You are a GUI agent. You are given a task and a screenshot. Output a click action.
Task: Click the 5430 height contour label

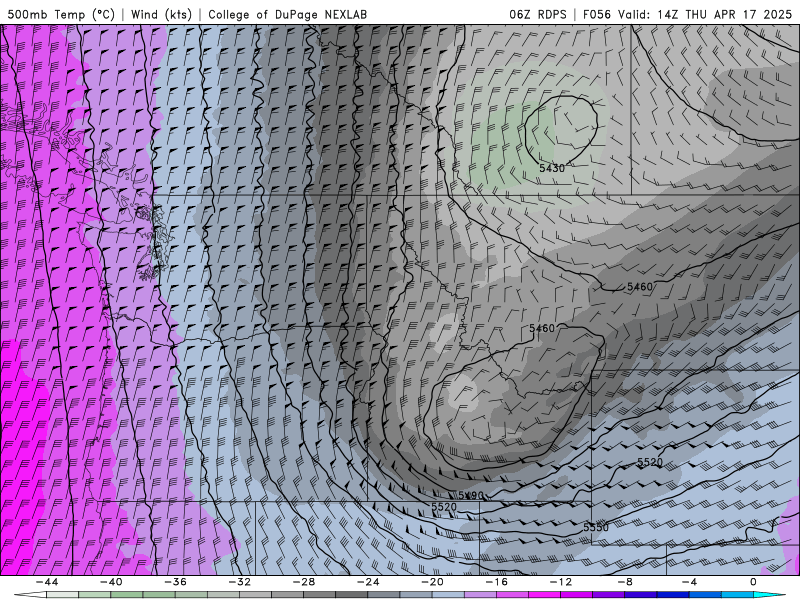(x=552, y=168)
